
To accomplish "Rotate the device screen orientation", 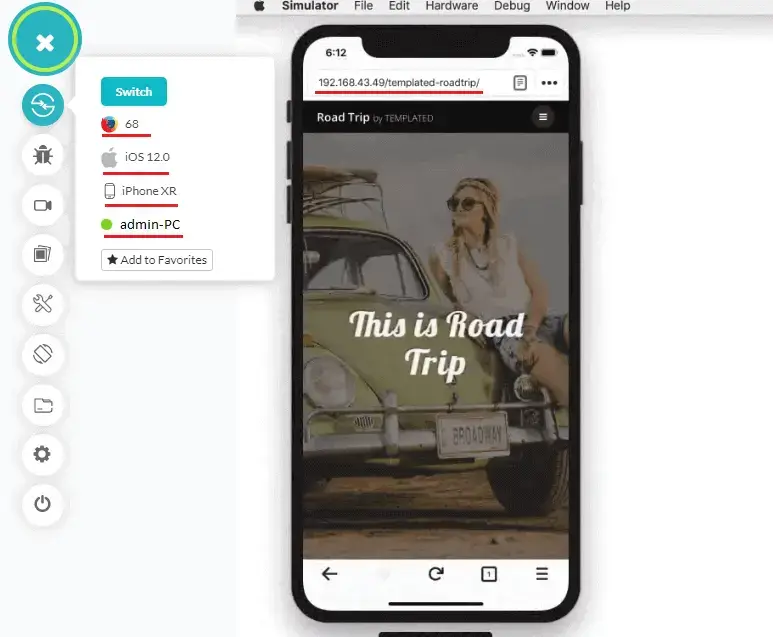I will (x=43, y=354).
